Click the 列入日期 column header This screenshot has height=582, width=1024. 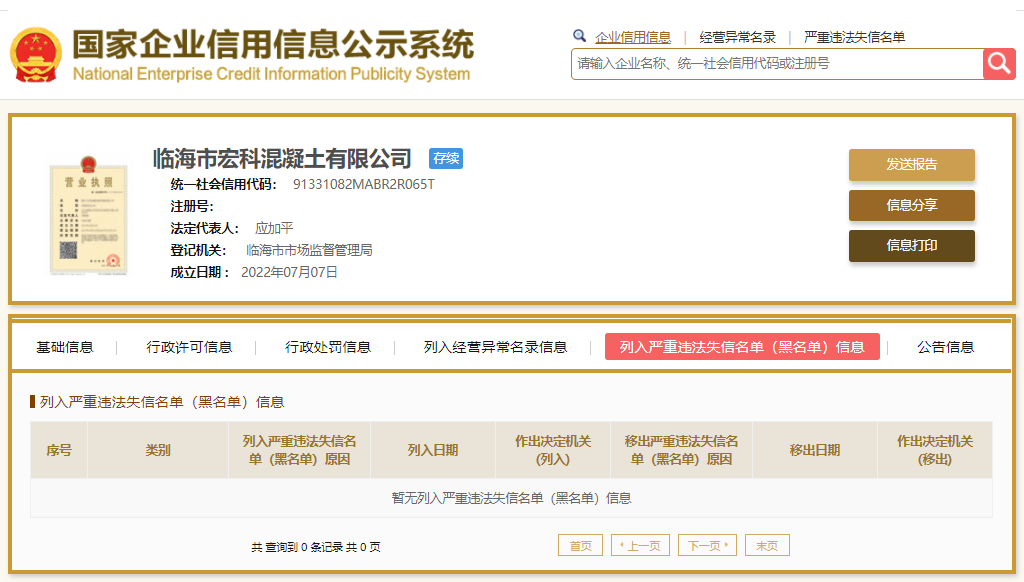tap(433, 450)
